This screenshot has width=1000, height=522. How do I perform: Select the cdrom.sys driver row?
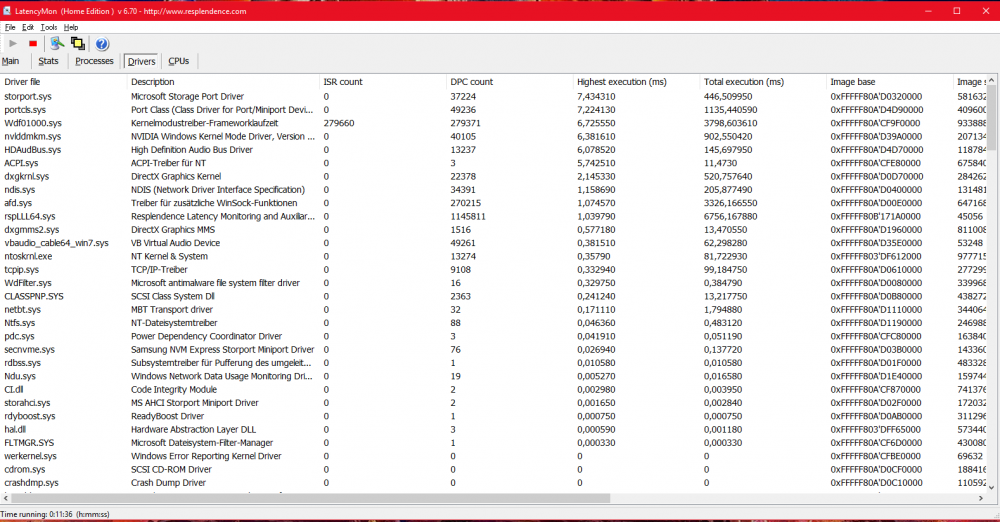[494, 469]
